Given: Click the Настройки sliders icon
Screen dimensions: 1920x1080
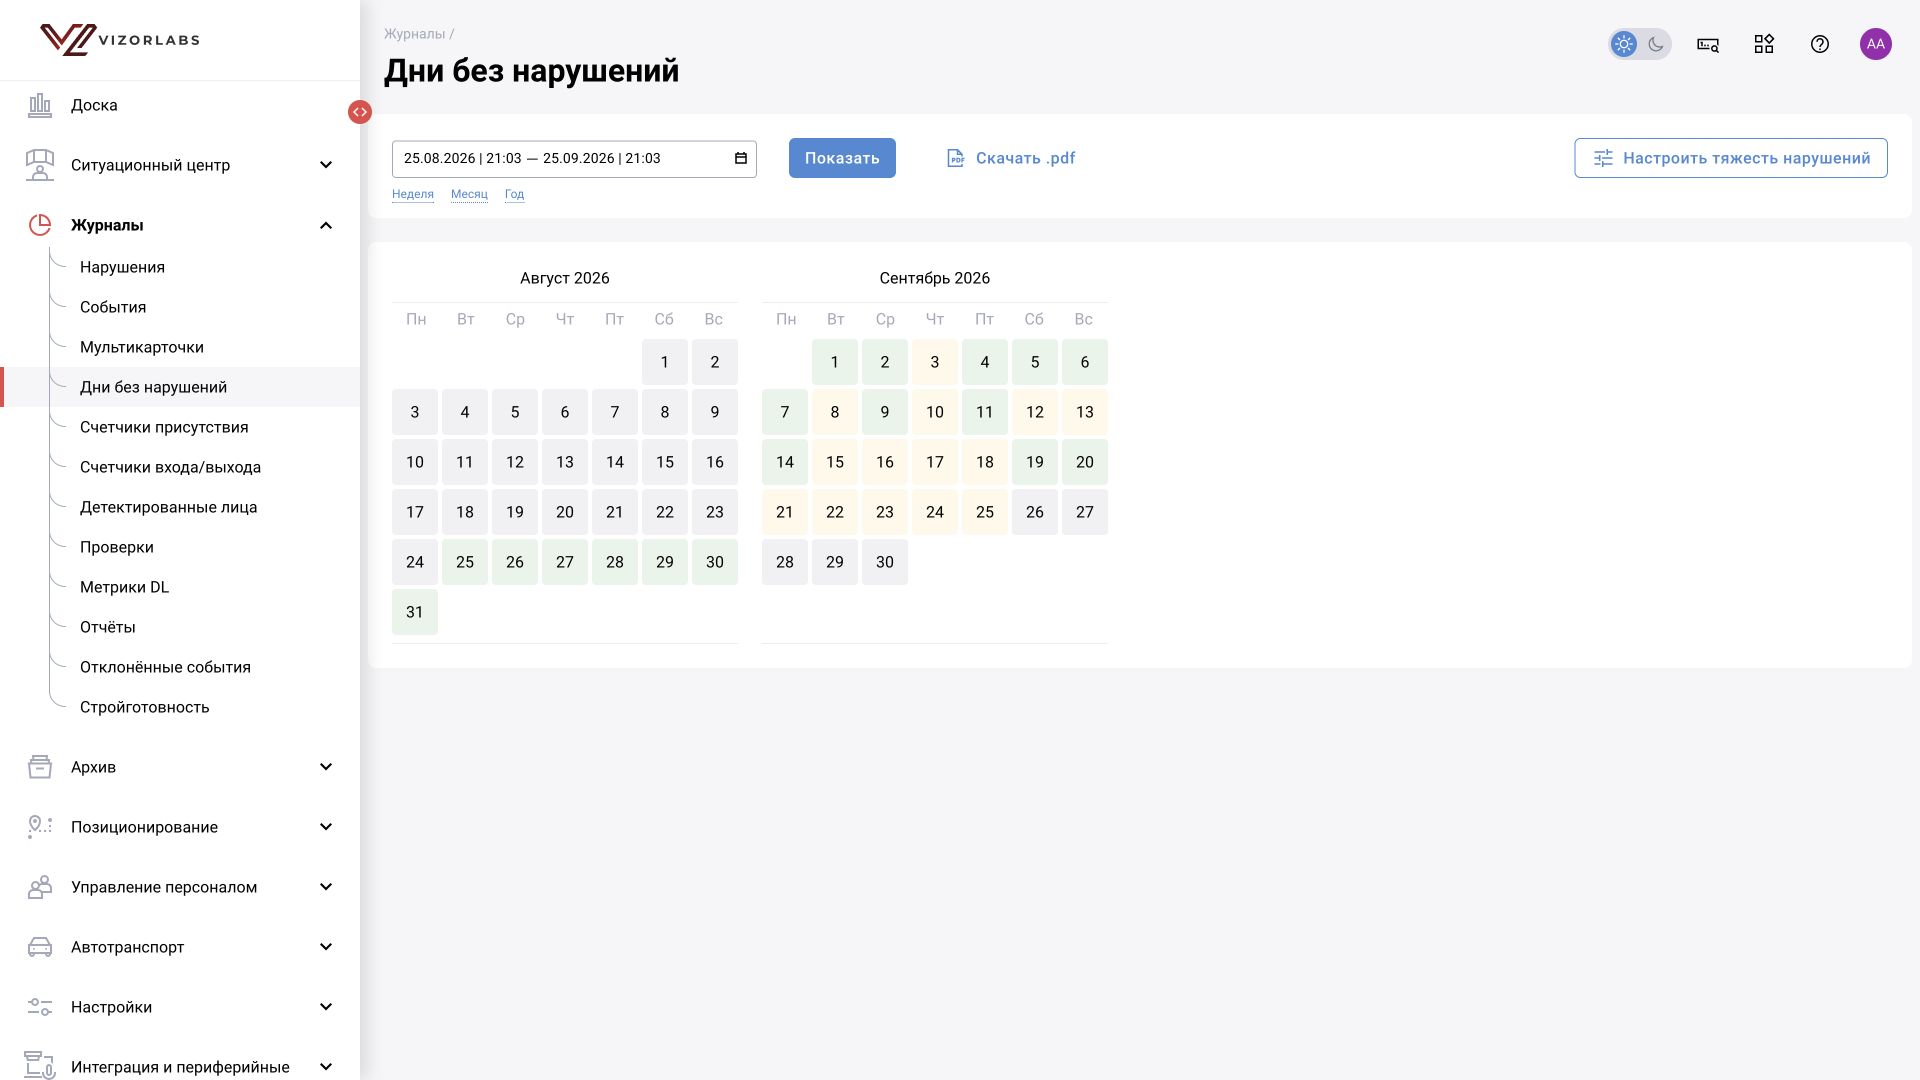Looking at the screenshot, I should pos(40,1007).
